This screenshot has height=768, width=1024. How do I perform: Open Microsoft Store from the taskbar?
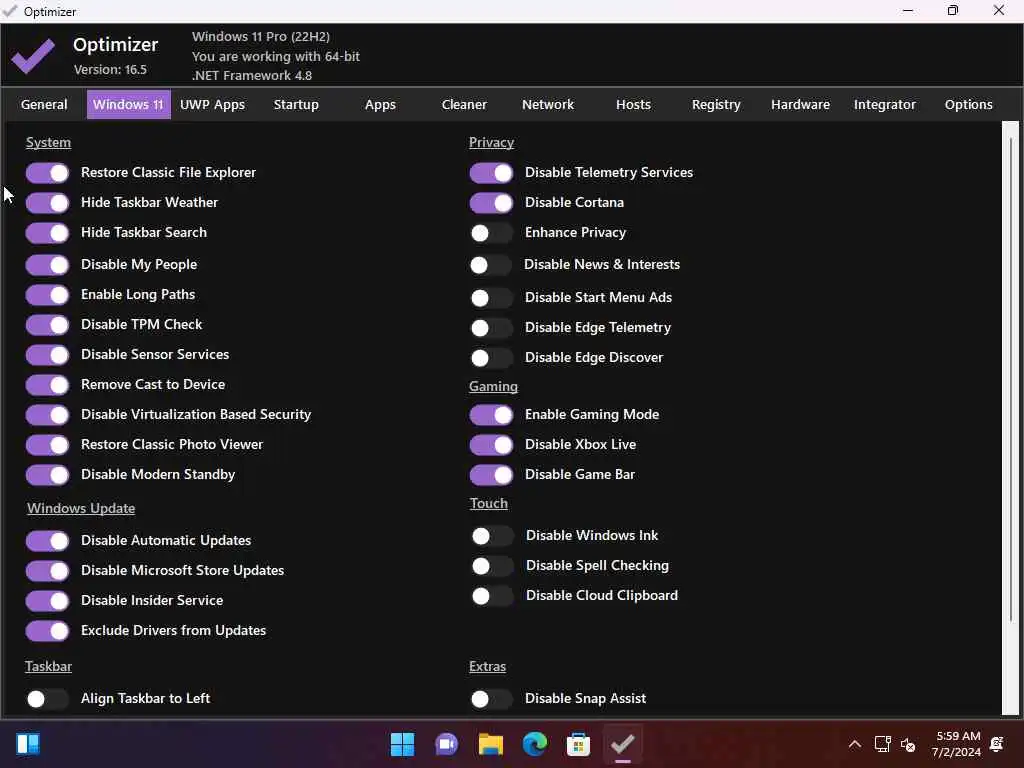tap(579, 744)
